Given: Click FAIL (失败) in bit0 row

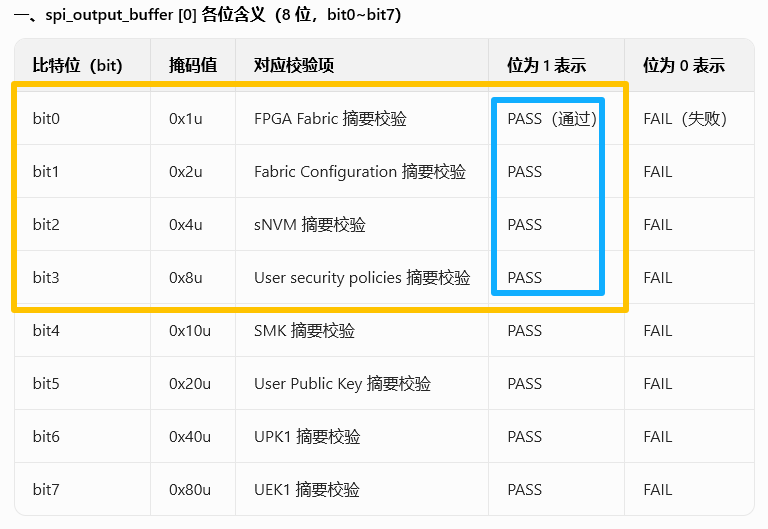Looking at the screenshot, I should tap(685, 119).
